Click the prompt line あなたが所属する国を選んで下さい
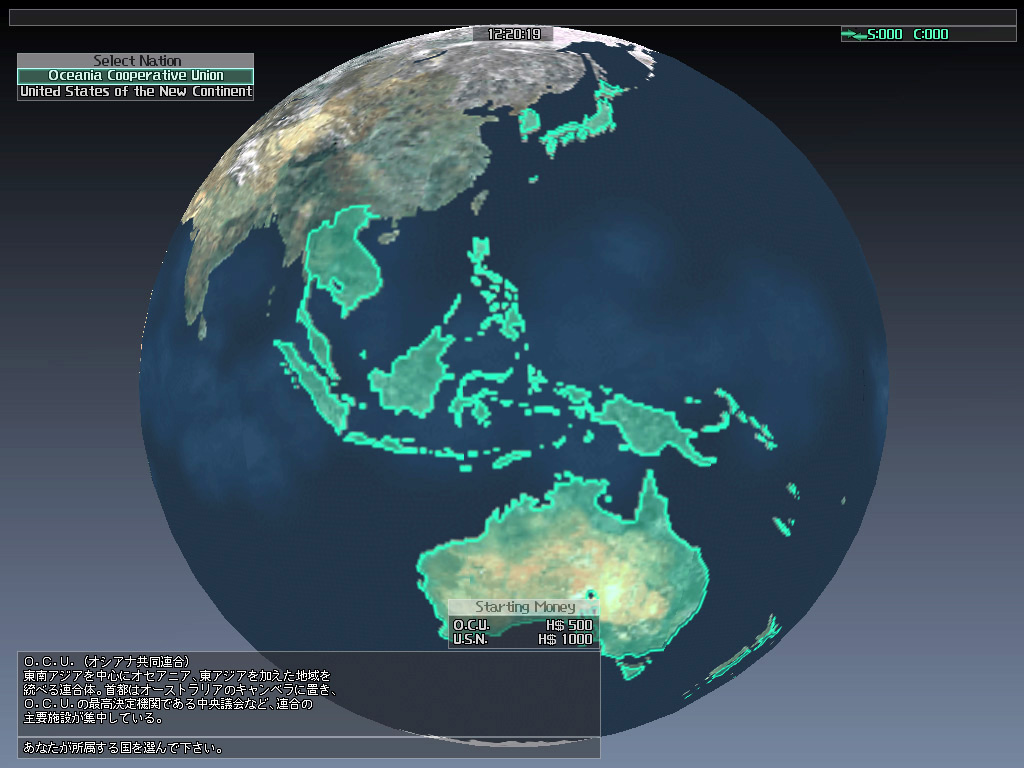The image size is (1024, 768). [123, 748]
